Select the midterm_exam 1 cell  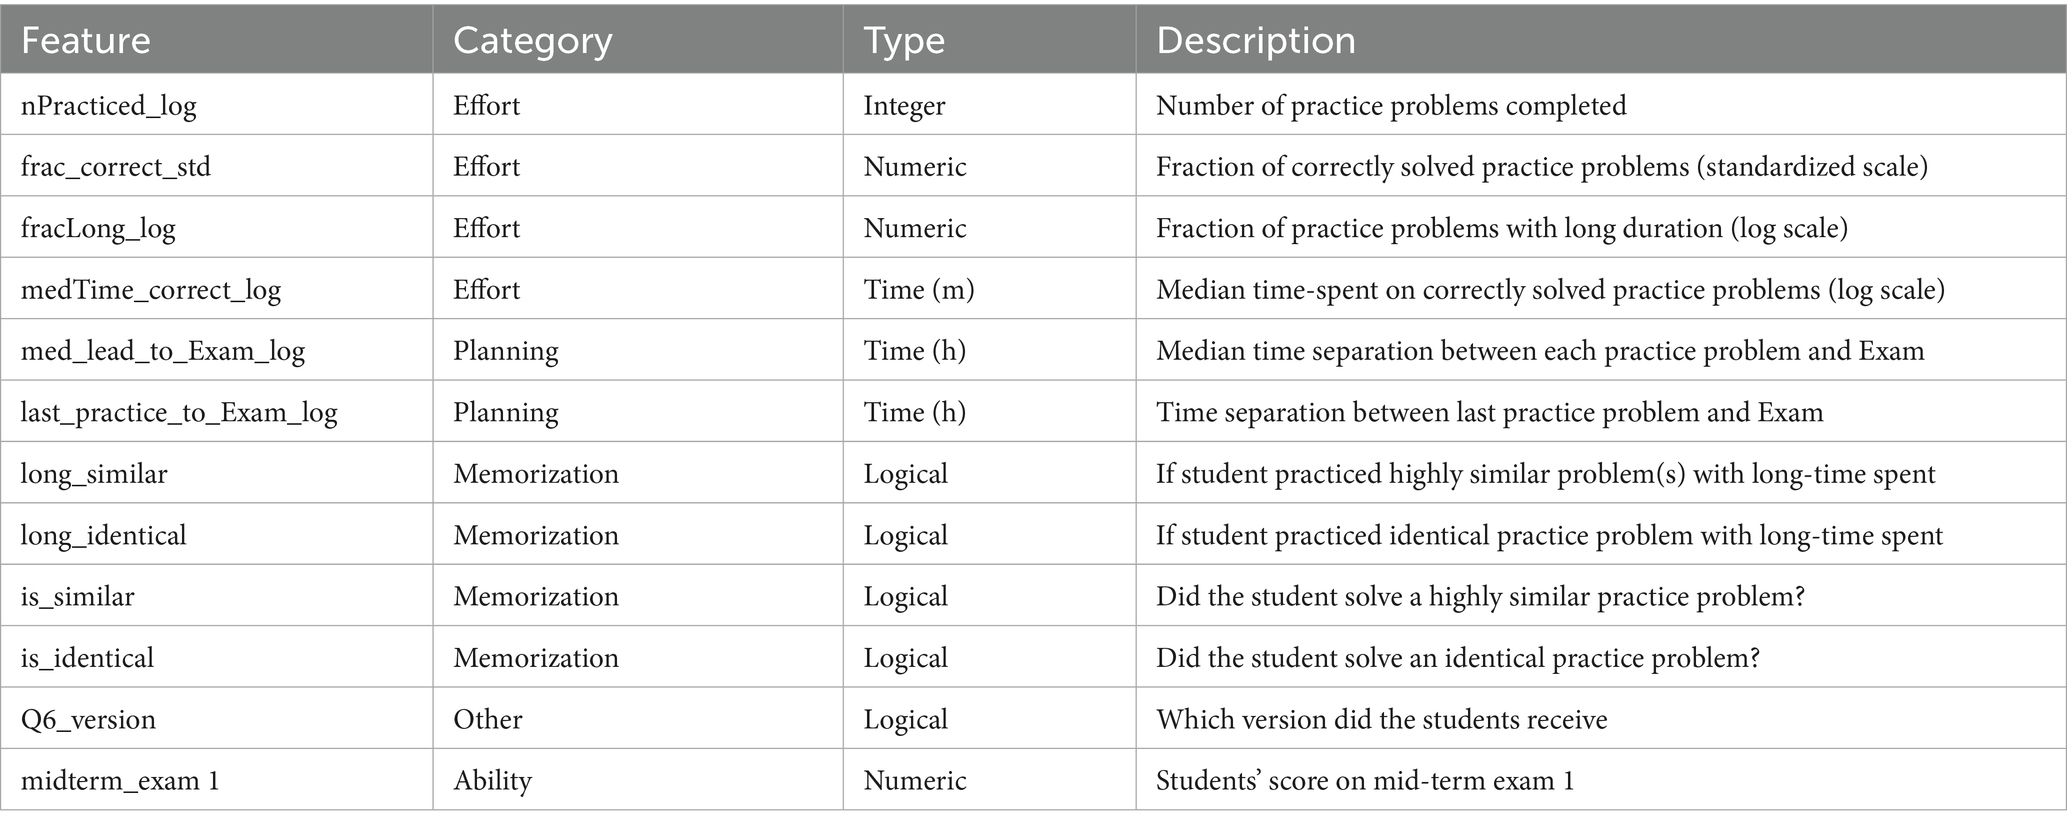119,781
